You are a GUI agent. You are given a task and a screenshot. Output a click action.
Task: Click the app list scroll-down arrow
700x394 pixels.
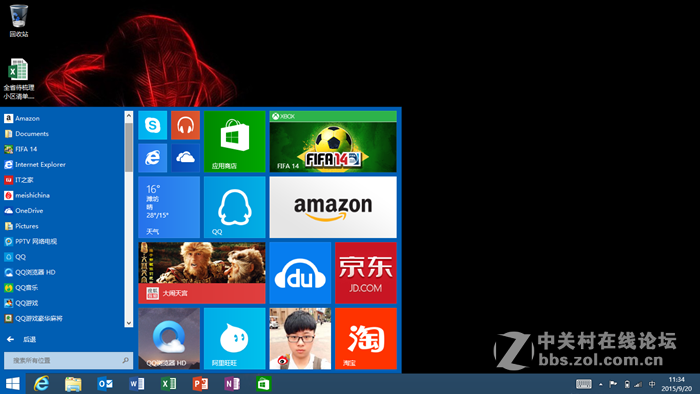pyautogui.click(x=129, y=323)
